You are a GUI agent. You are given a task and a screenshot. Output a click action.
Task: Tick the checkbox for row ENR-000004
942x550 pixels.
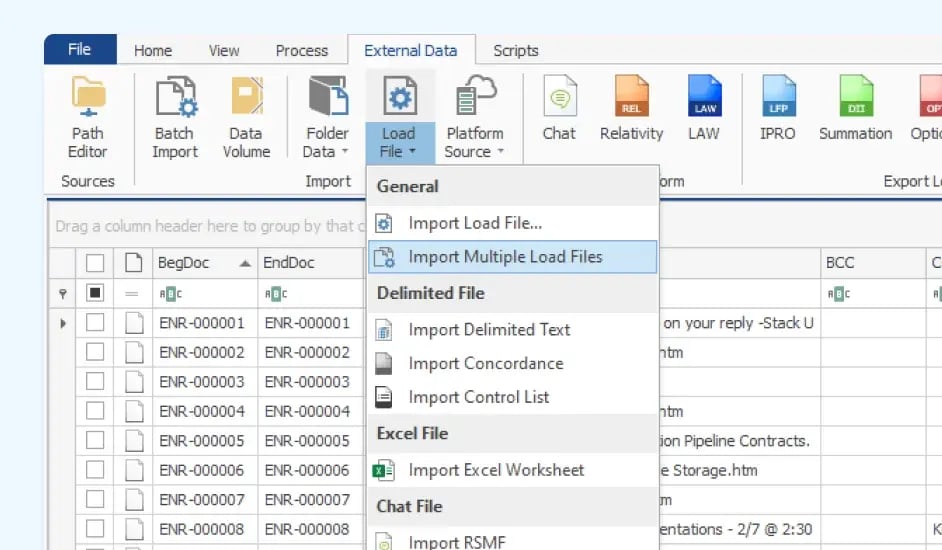pos(95,411)
